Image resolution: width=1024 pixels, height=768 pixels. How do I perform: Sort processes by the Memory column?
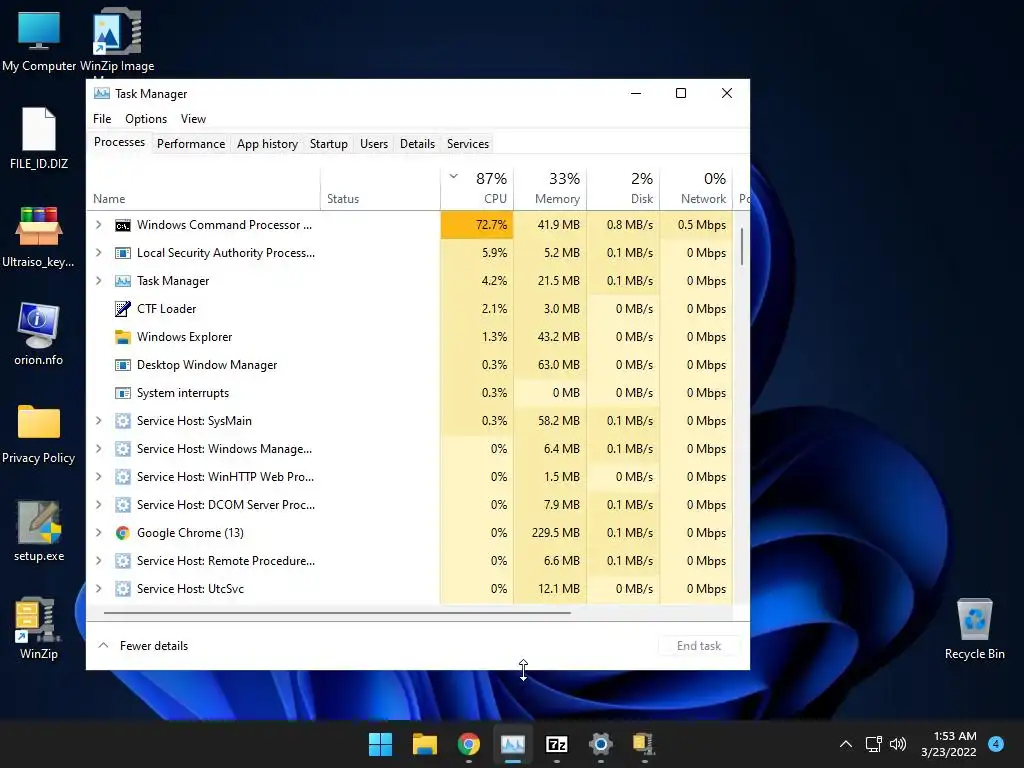[551, 189]
